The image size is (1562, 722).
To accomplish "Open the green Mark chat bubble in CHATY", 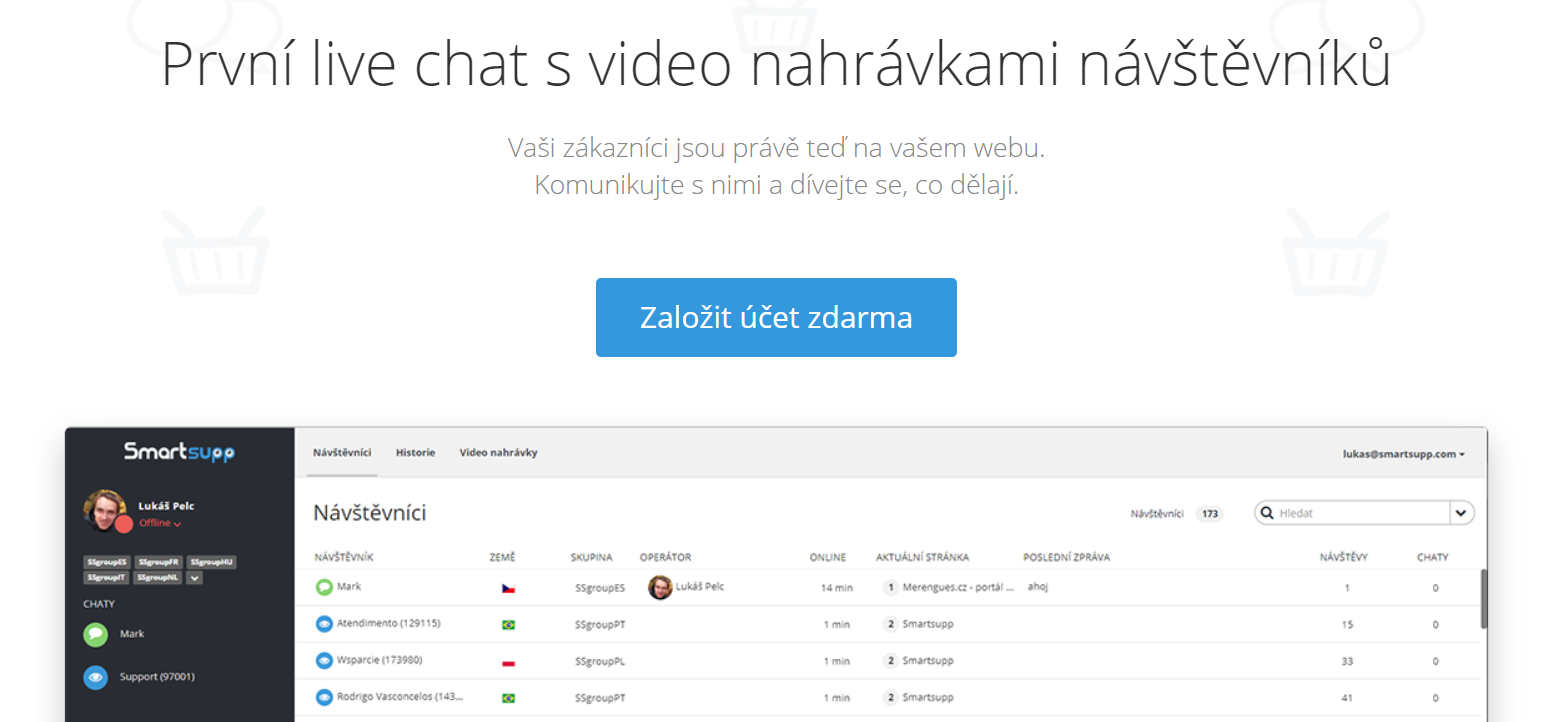I will coord(95,634).
